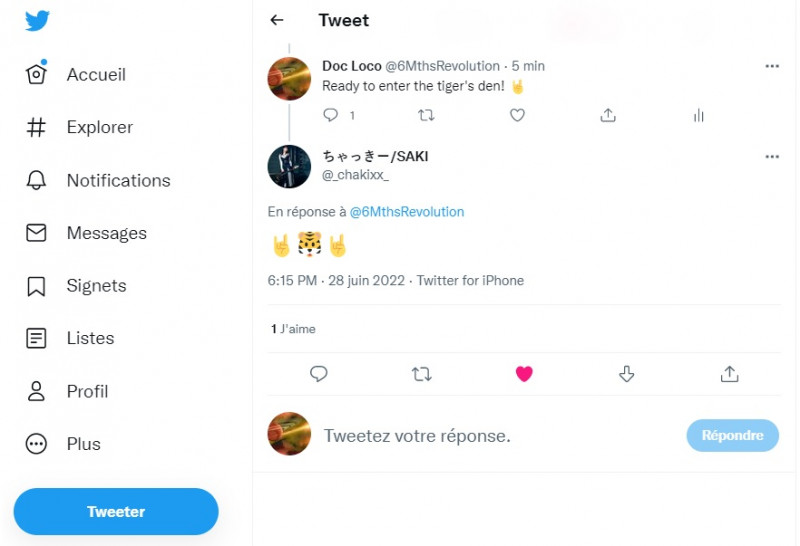Viewport: 800px width, 546px height.
Task: Download the SAKI tweet using down arrow icon
Action: [x=627, y=374]
